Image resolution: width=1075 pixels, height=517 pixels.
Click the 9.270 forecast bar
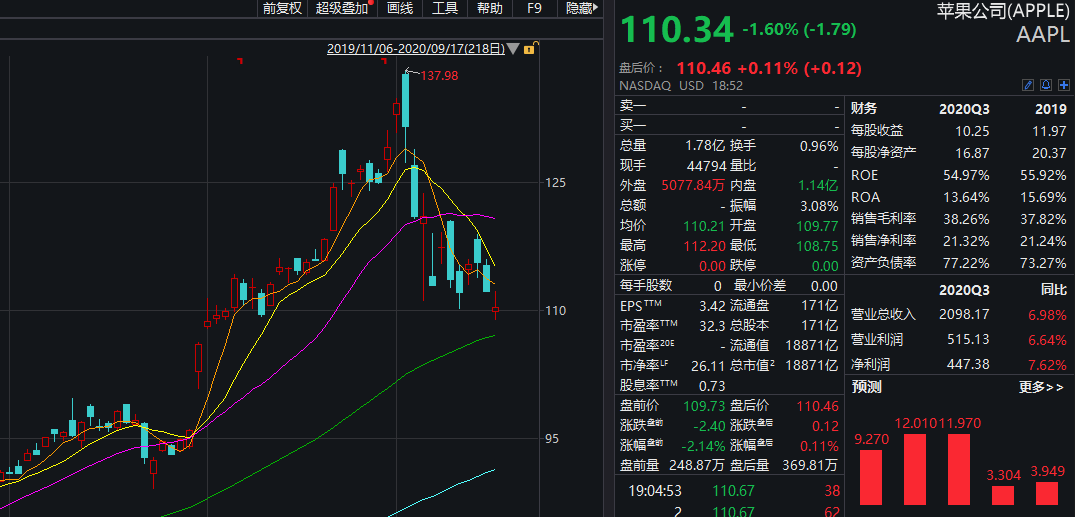pyautogui.click(x=870, y=477)
